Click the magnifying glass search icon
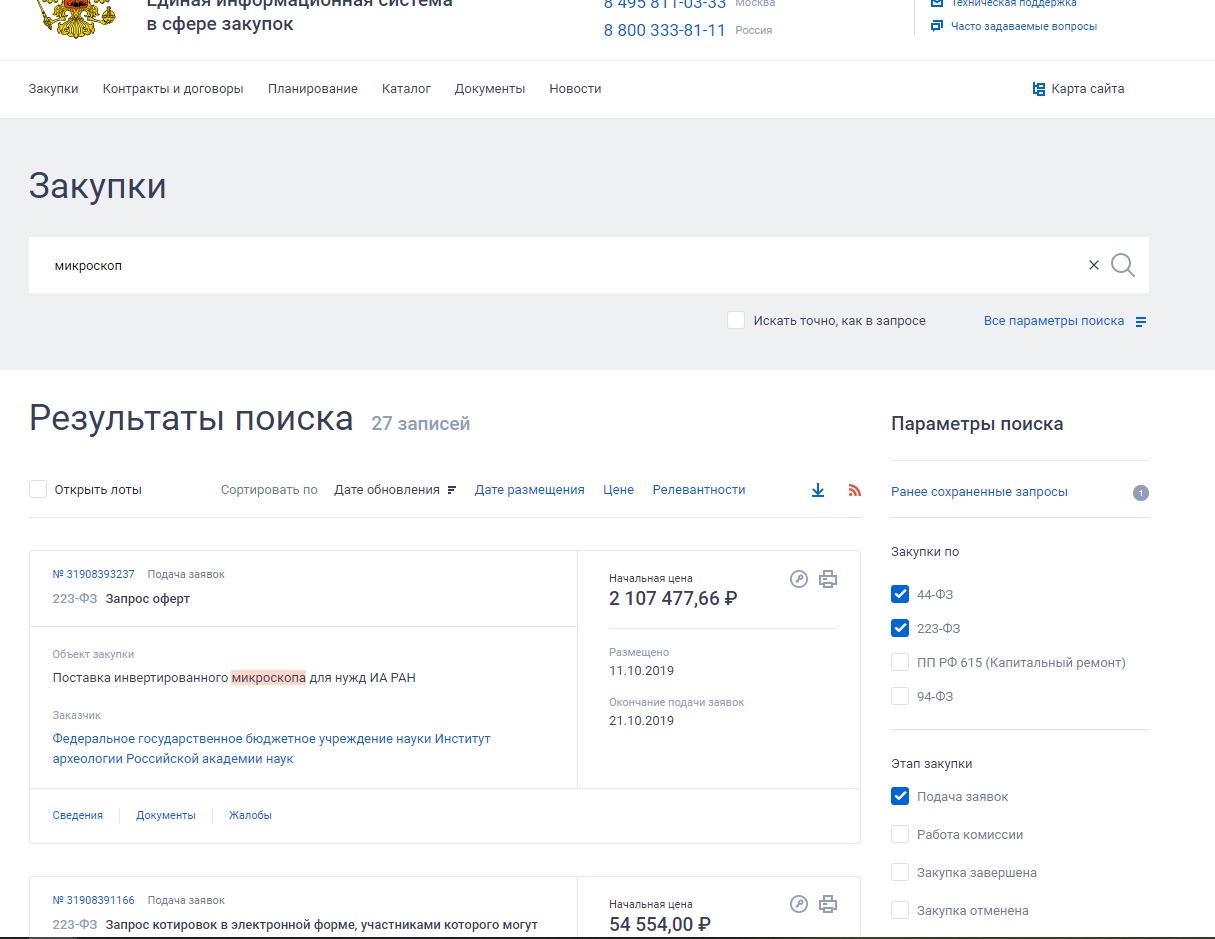The image size is (1215, 939). pyautogui.click(x=1123, y=265)
